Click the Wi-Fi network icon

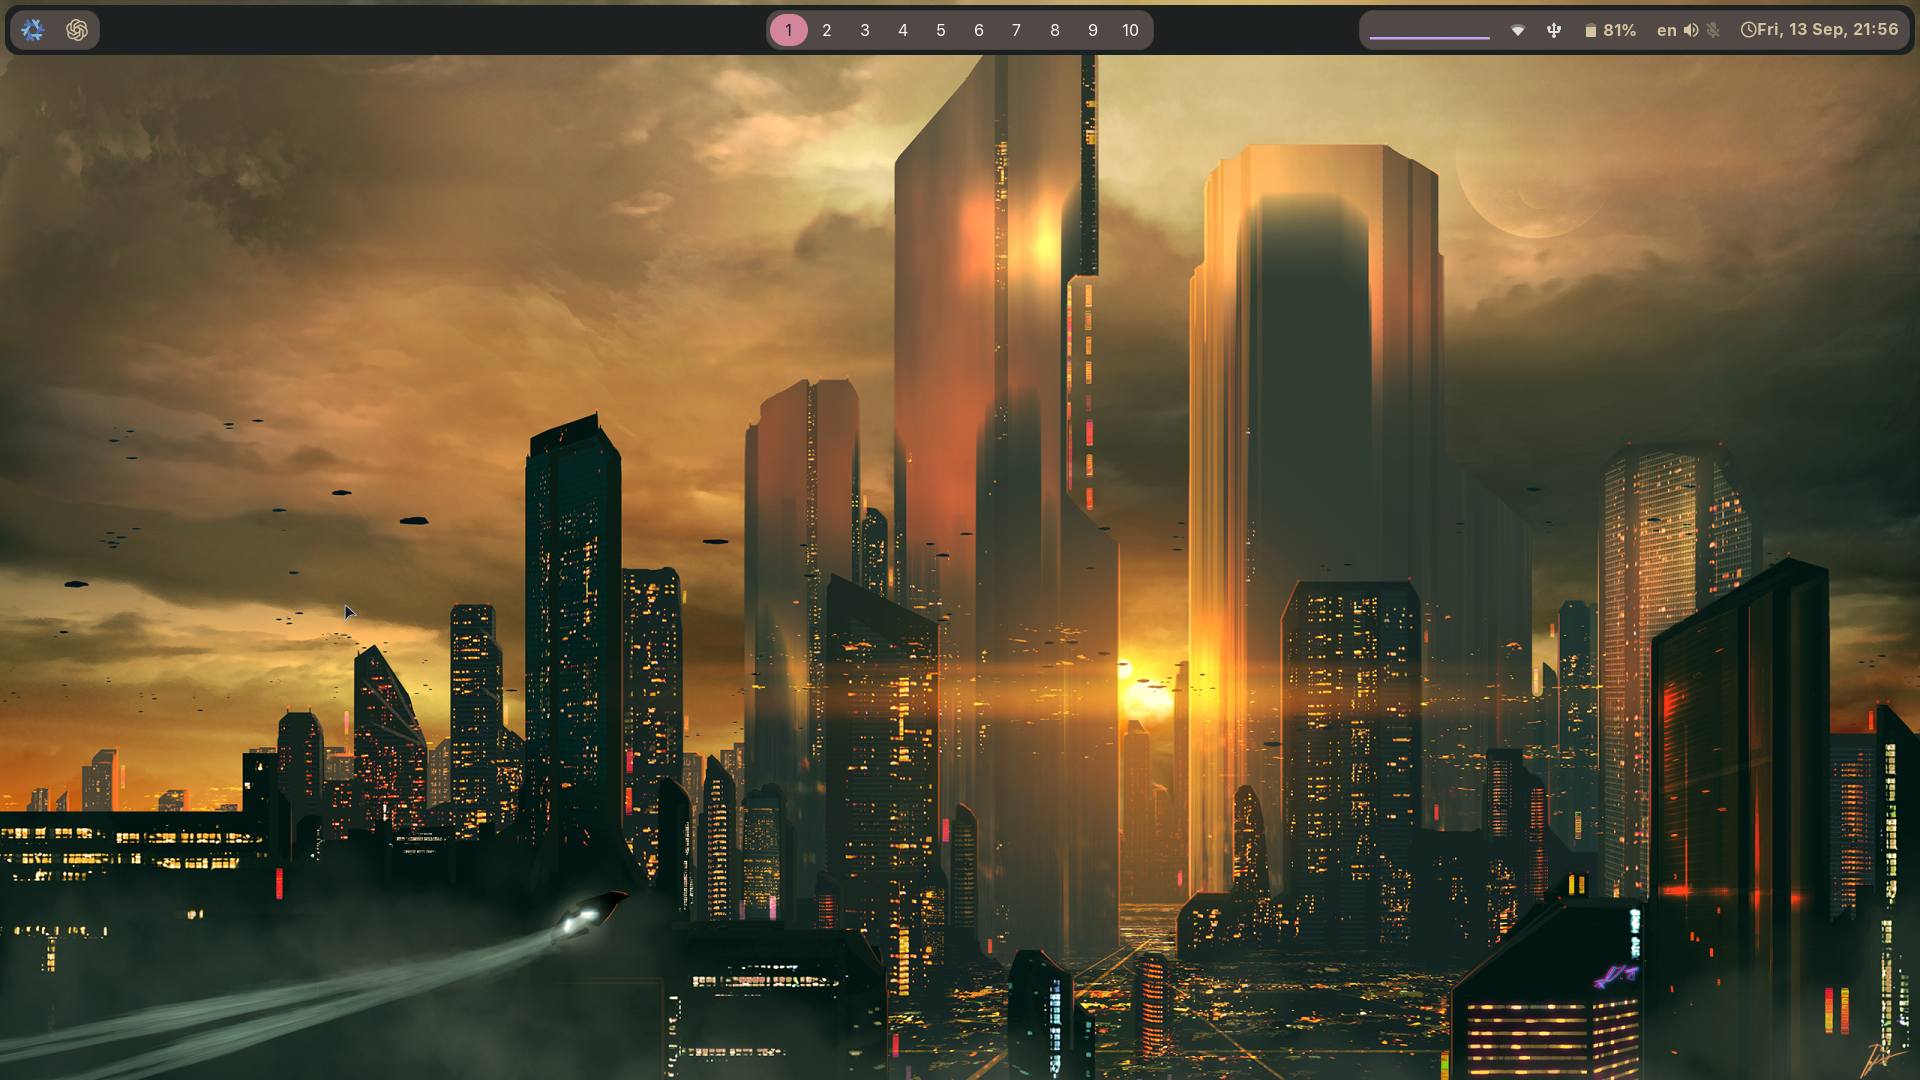pos(1518,30)
